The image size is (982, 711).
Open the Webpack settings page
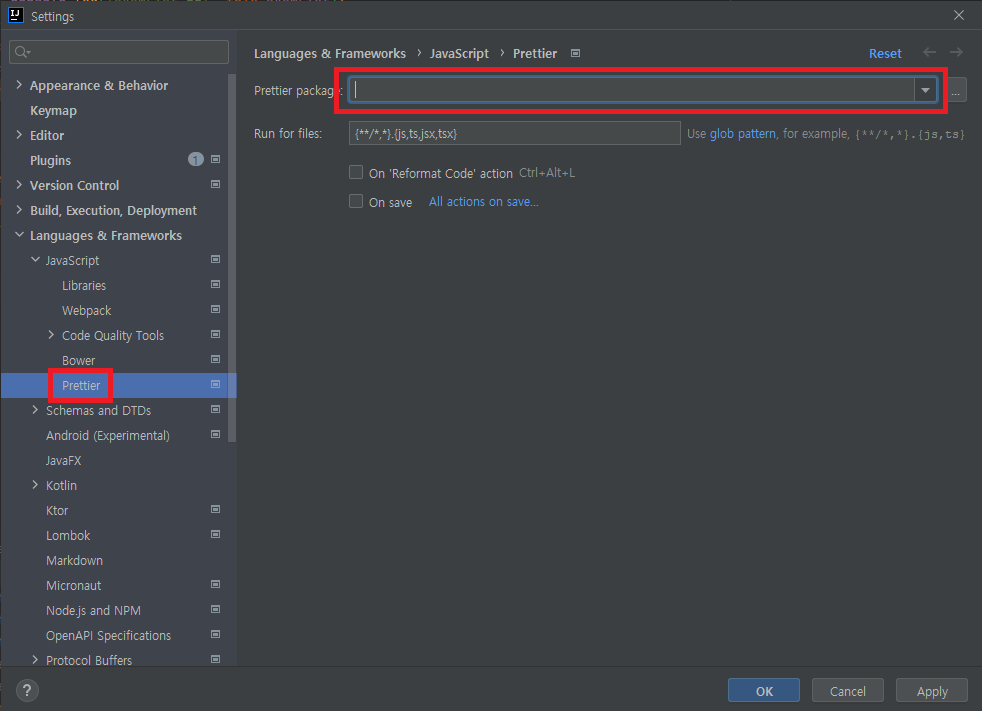coord(86,311)
